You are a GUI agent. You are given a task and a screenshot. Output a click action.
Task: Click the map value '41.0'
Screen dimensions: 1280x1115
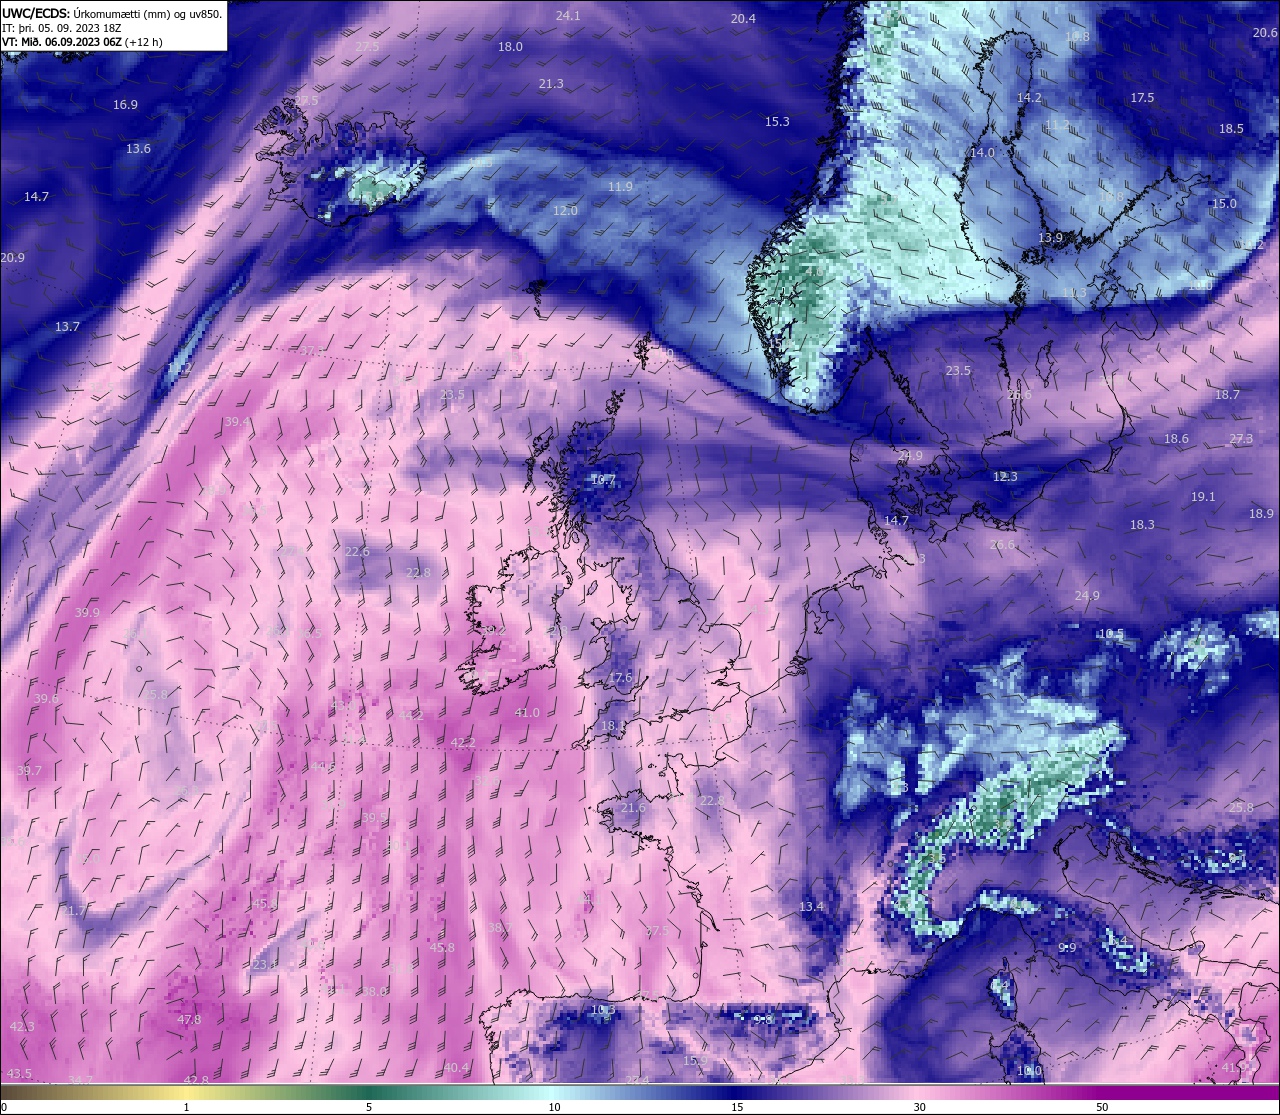tap(527, 713)
